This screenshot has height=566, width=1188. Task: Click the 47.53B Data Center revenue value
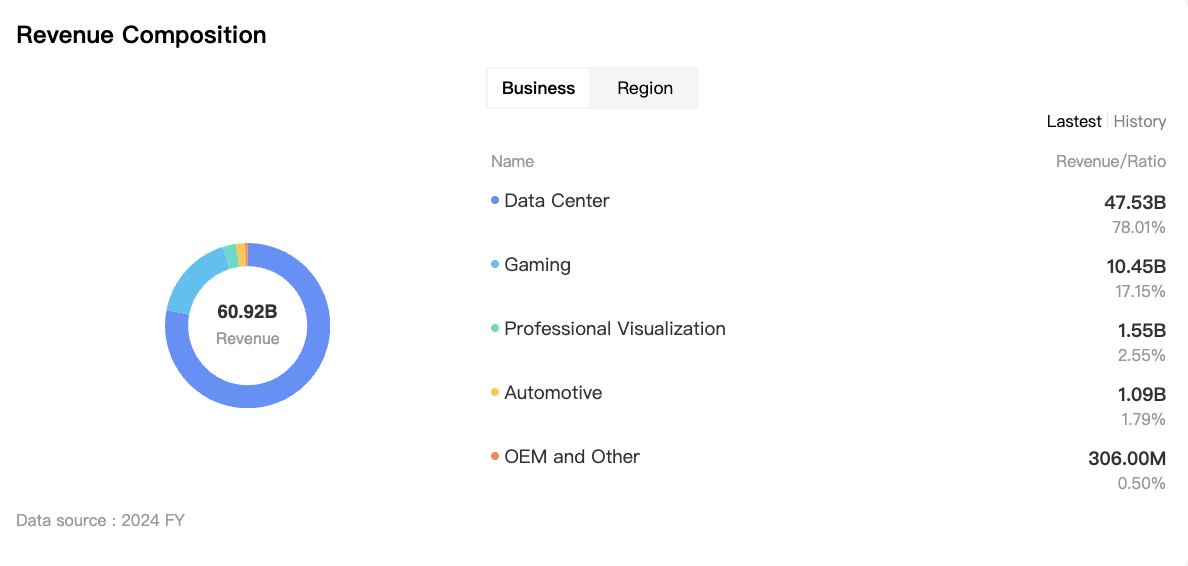click(x=1135, y=203)
